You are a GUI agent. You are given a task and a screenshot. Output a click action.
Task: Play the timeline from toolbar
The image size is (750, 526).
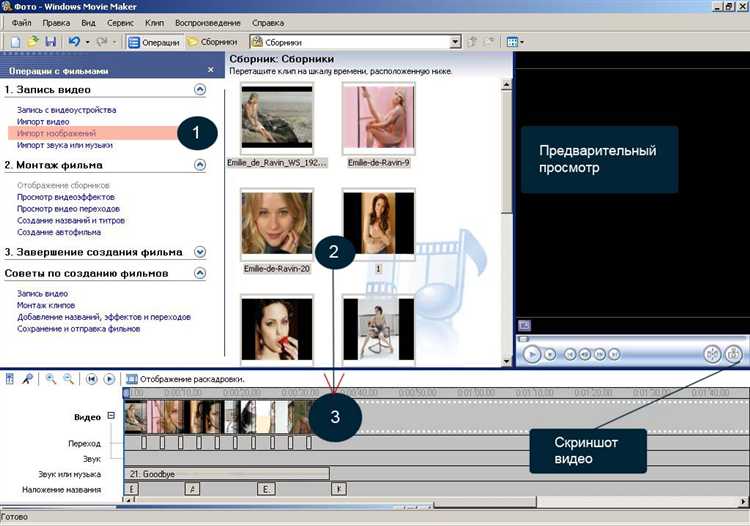(109, 379)
